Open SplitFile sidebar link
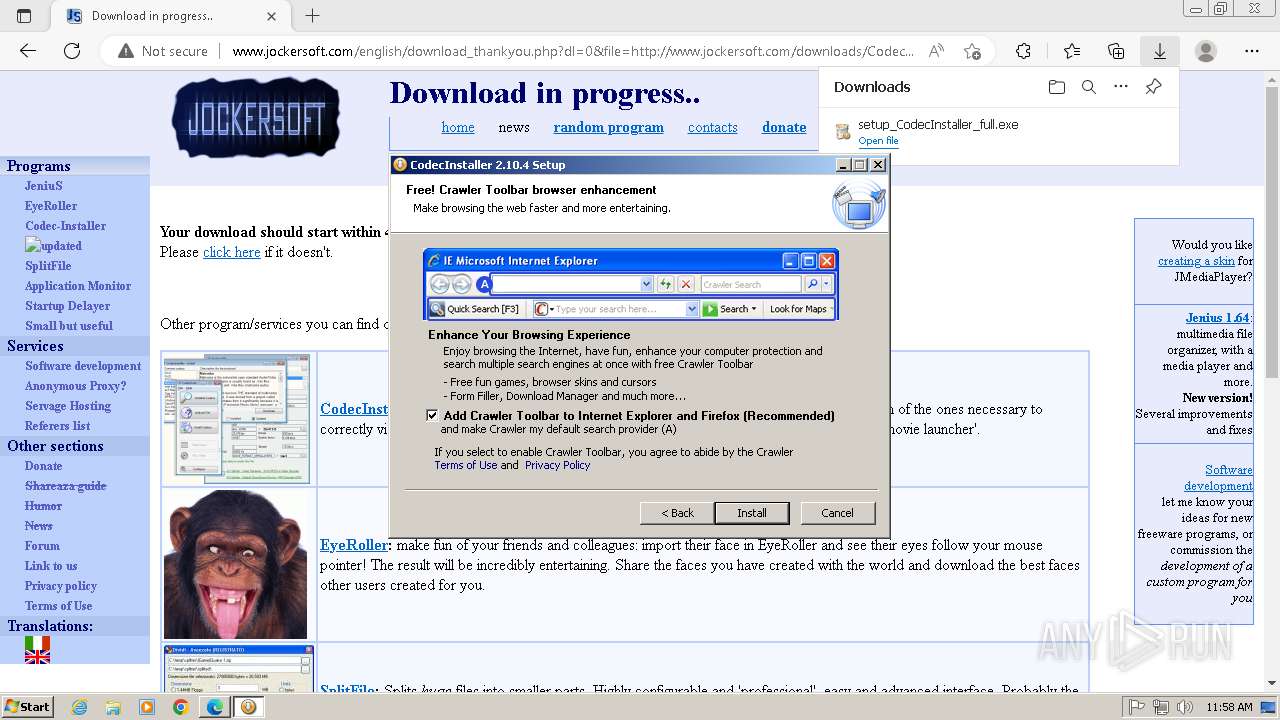This screenshot has width=1280, height=720. pos(48,266)
